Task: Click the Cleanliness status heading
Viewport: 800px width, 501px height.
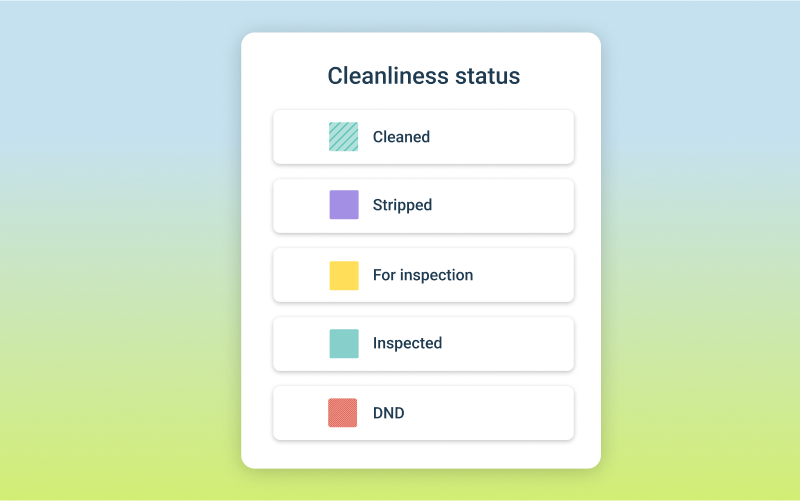Action: coord(423,76)
